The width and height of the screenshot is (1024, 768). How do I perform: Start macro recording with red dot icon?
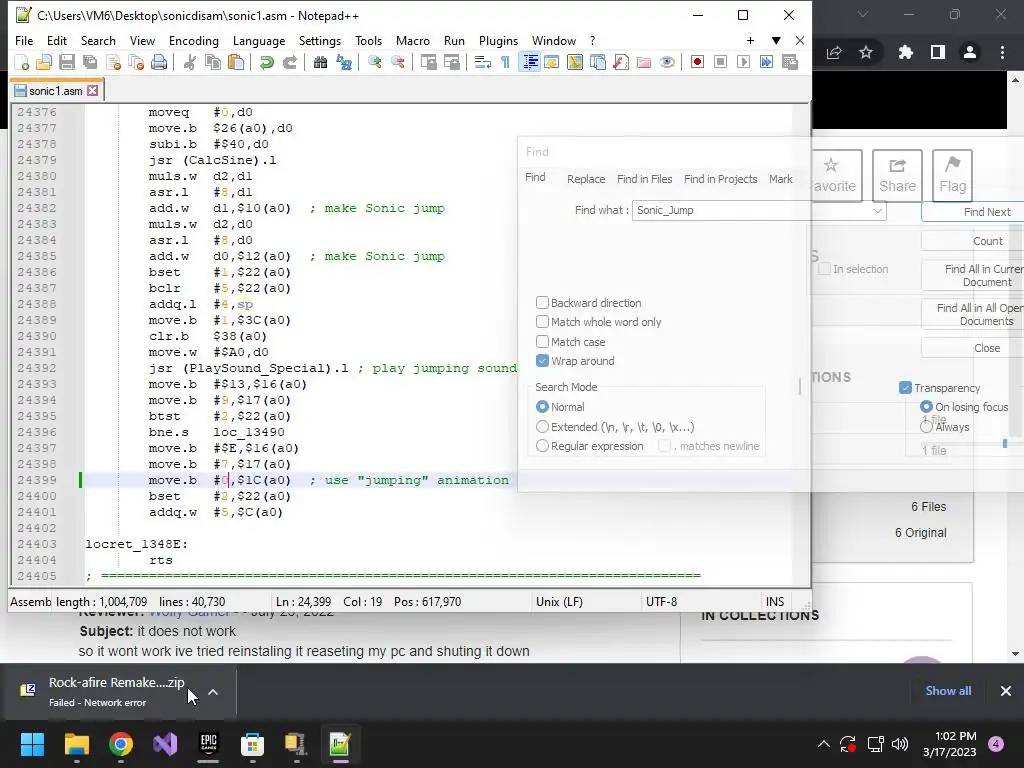[x=697, y=62]
